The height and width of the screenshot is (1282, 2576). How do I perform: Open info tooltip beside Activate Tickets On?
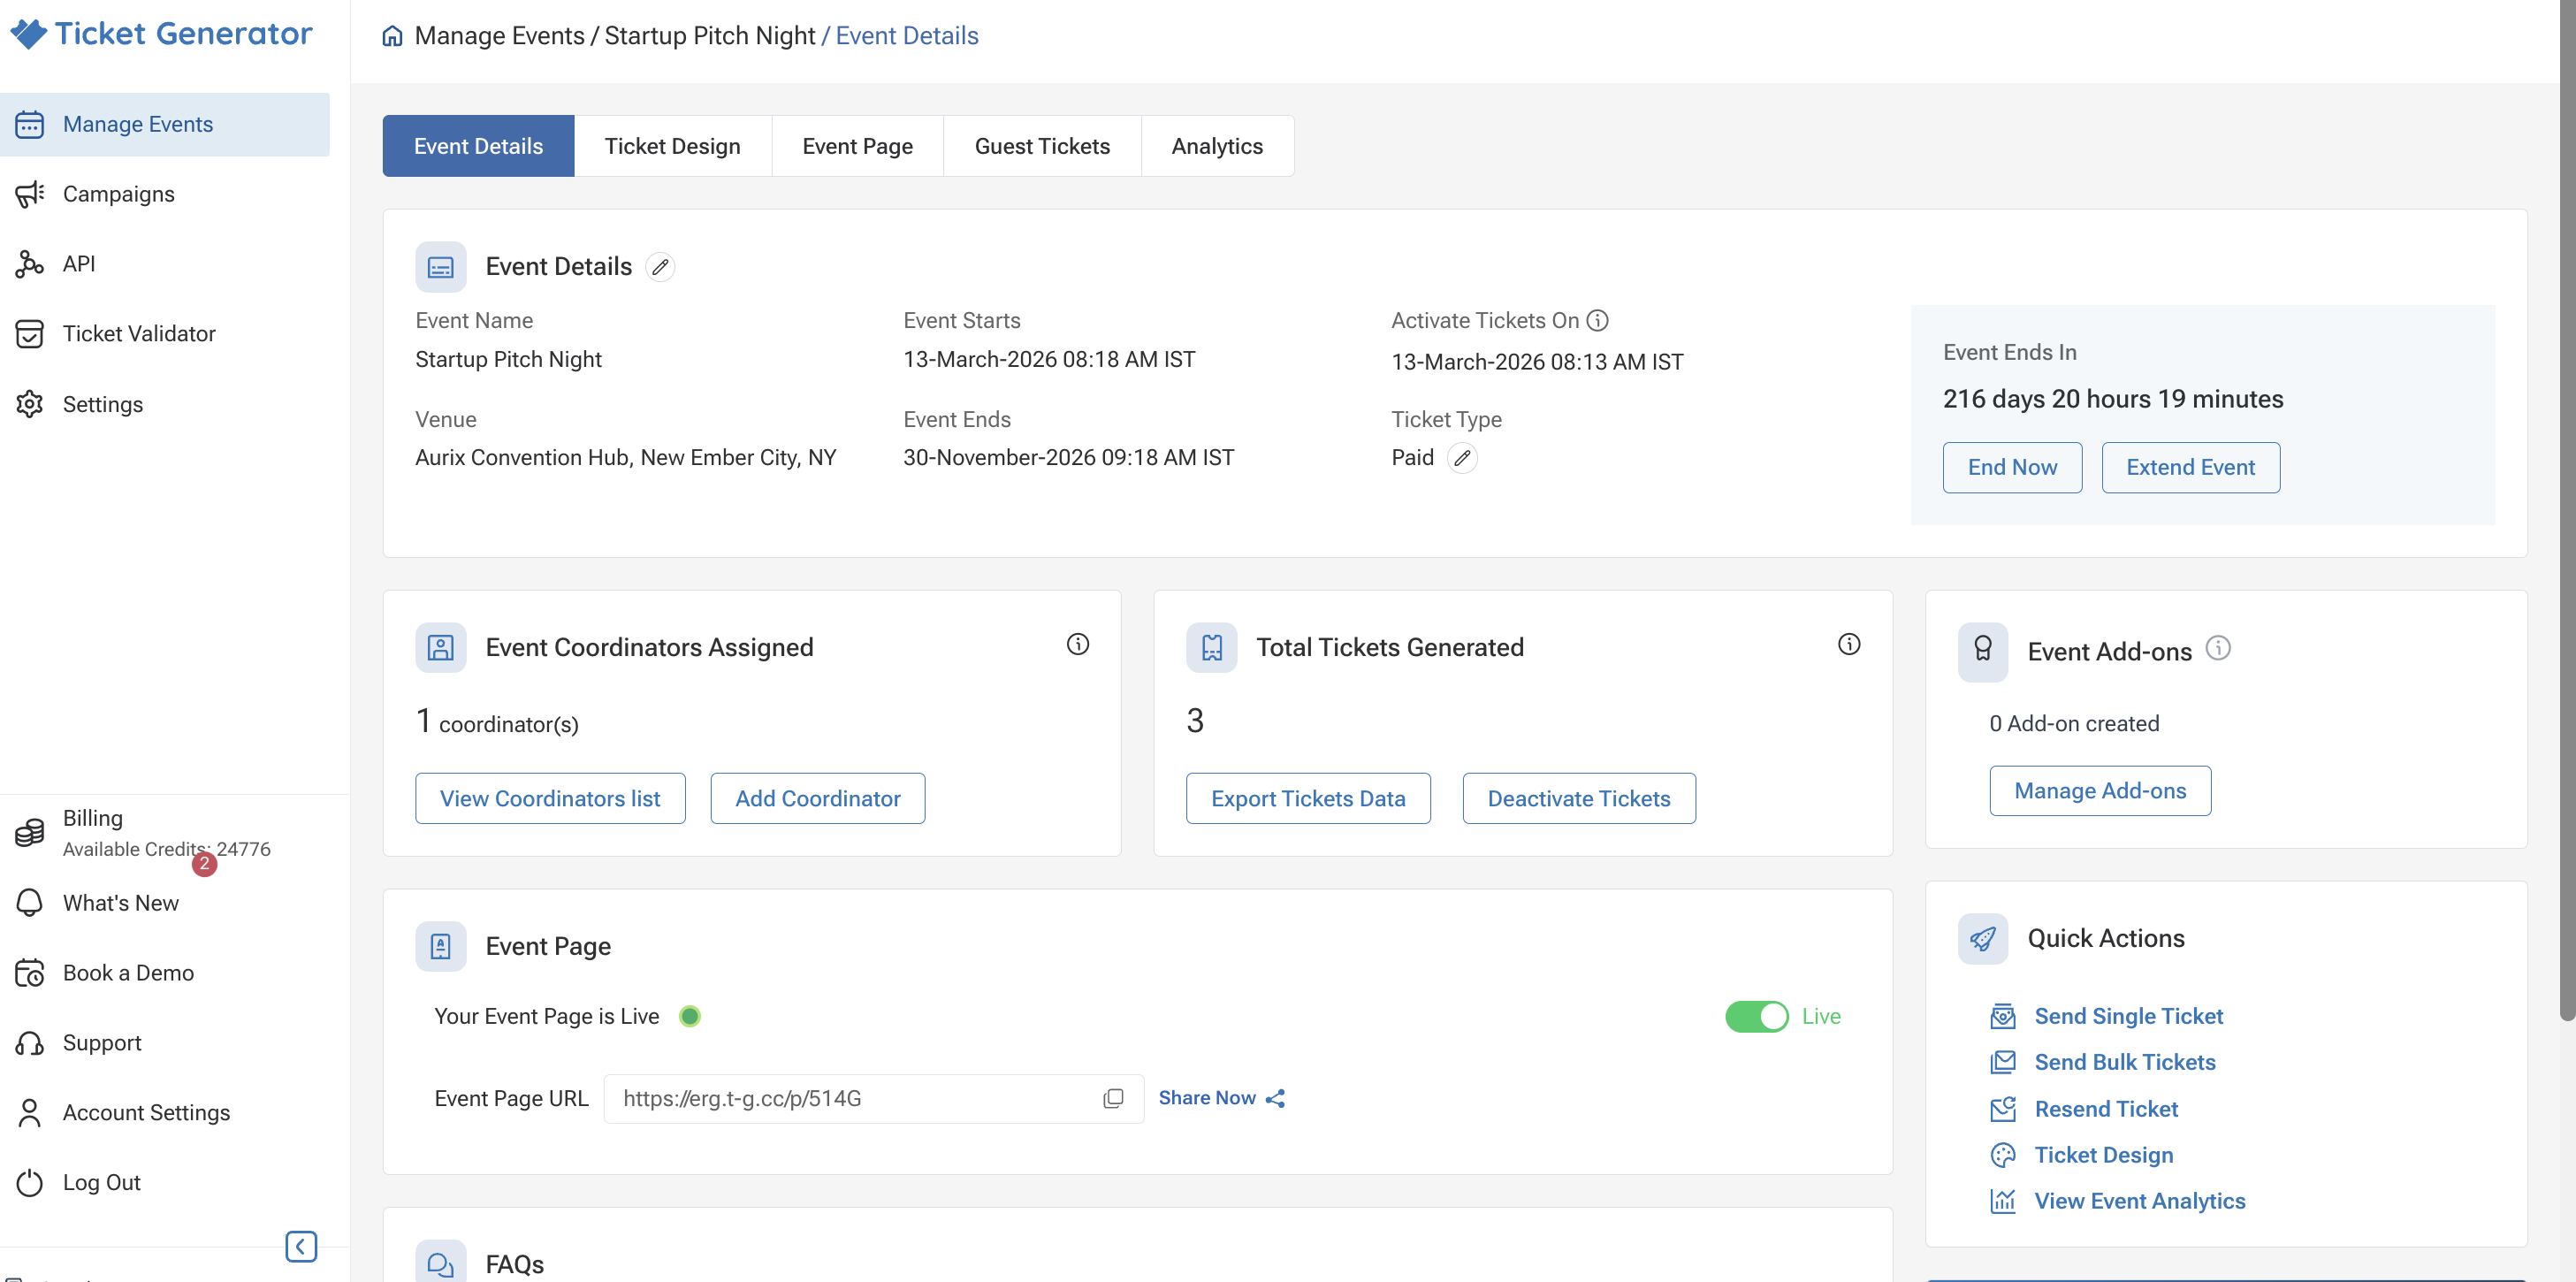click(x=1598, y=320)
